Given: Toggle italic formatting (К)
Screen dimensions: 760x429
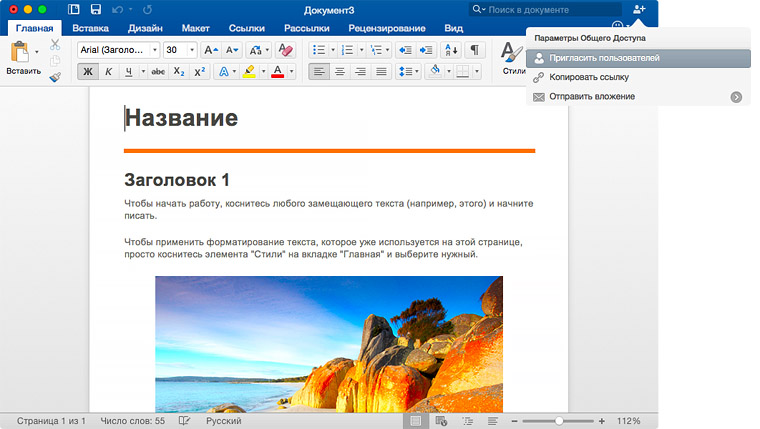Looking at the screenshot, I should pos(108,72).
